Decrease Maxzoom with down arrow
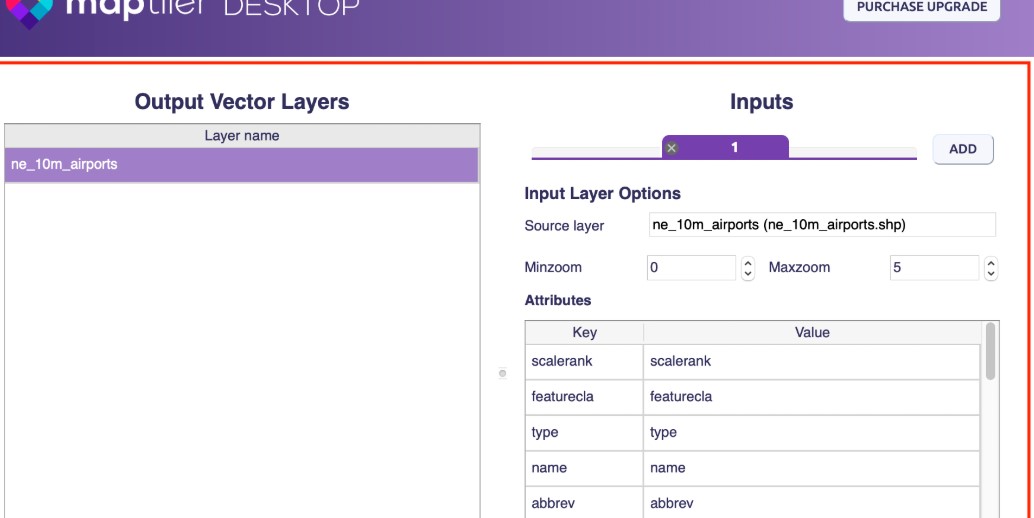The image size is (1034, 518). pyautogui.click(x=991, y=273)
